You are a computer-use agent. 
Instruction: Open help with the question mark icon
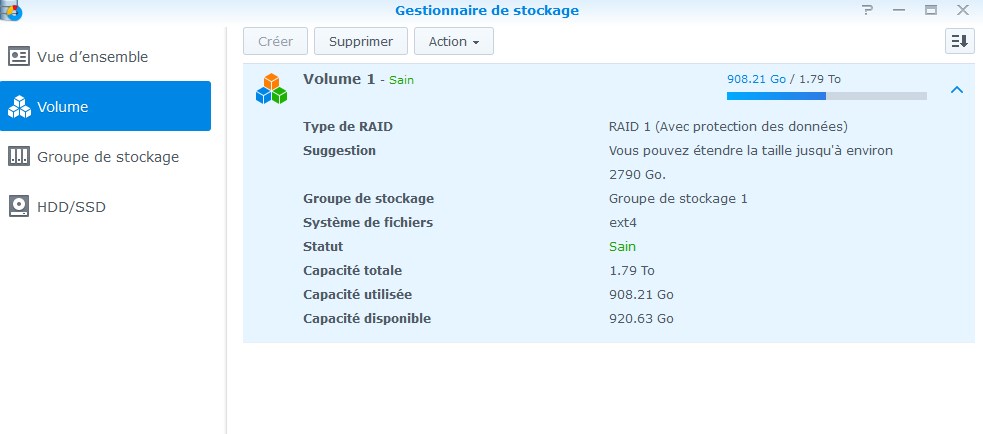(867, 9)
